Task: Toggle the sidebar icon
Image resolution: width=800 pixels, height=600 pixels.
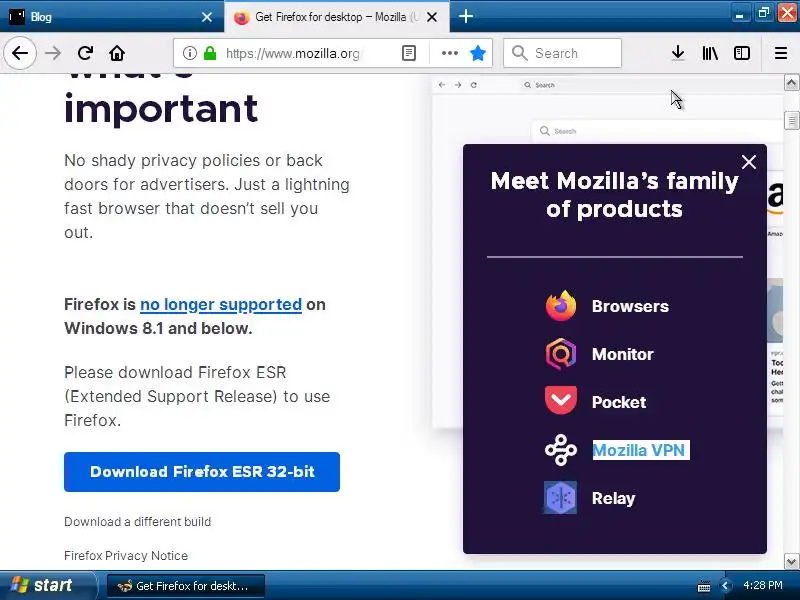Action: tap(741, 53)
